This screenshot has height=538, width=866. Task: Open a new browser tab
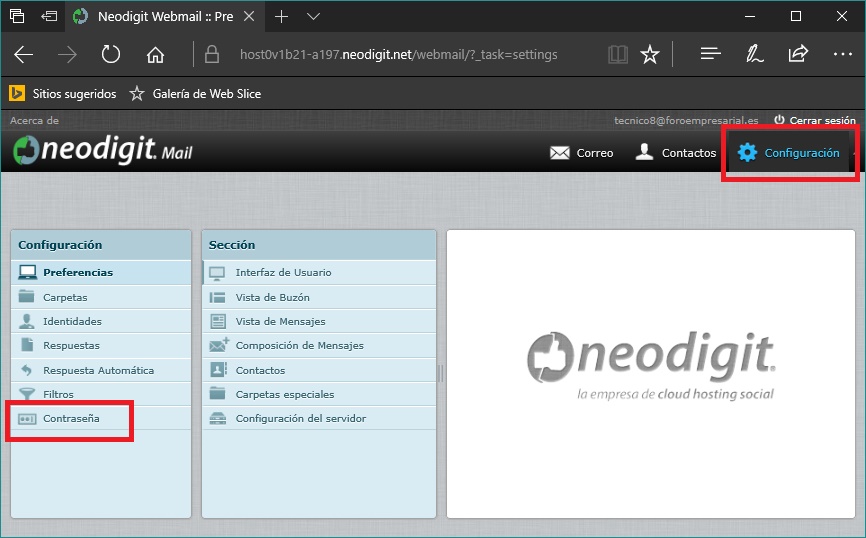coord(281,17)
